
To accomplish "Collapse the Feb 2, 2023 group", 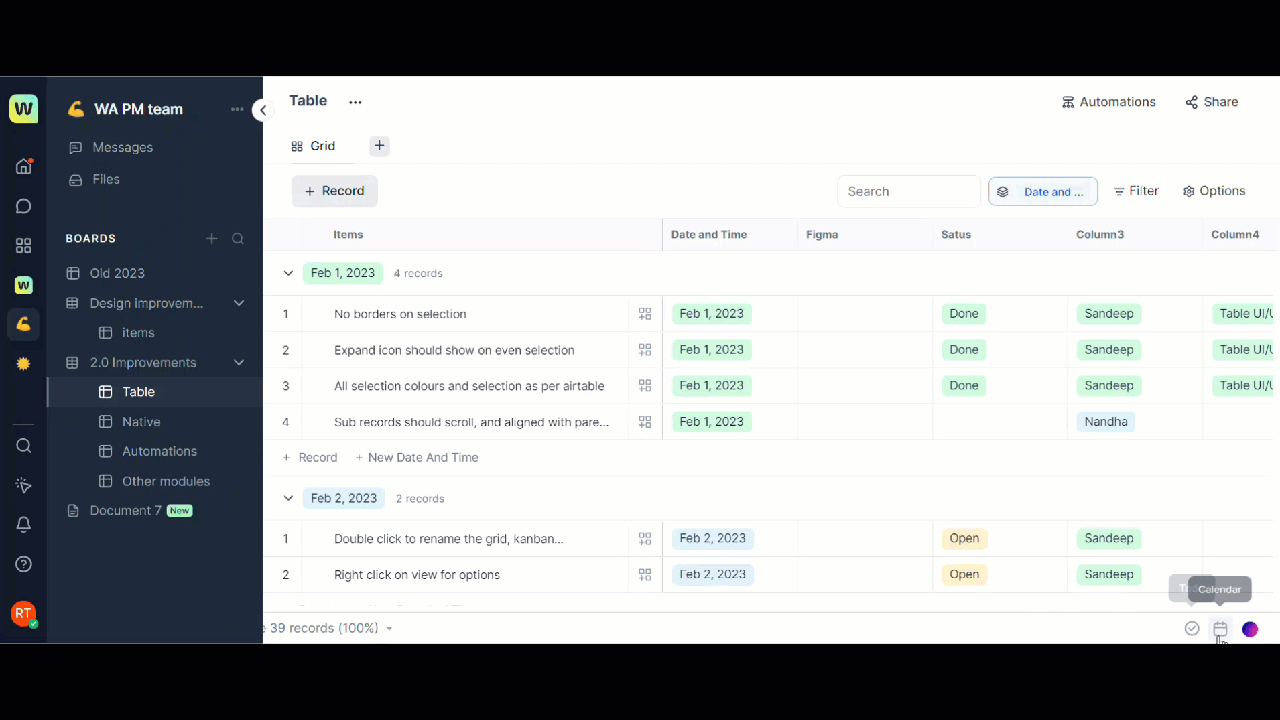I will coord(288,498).
